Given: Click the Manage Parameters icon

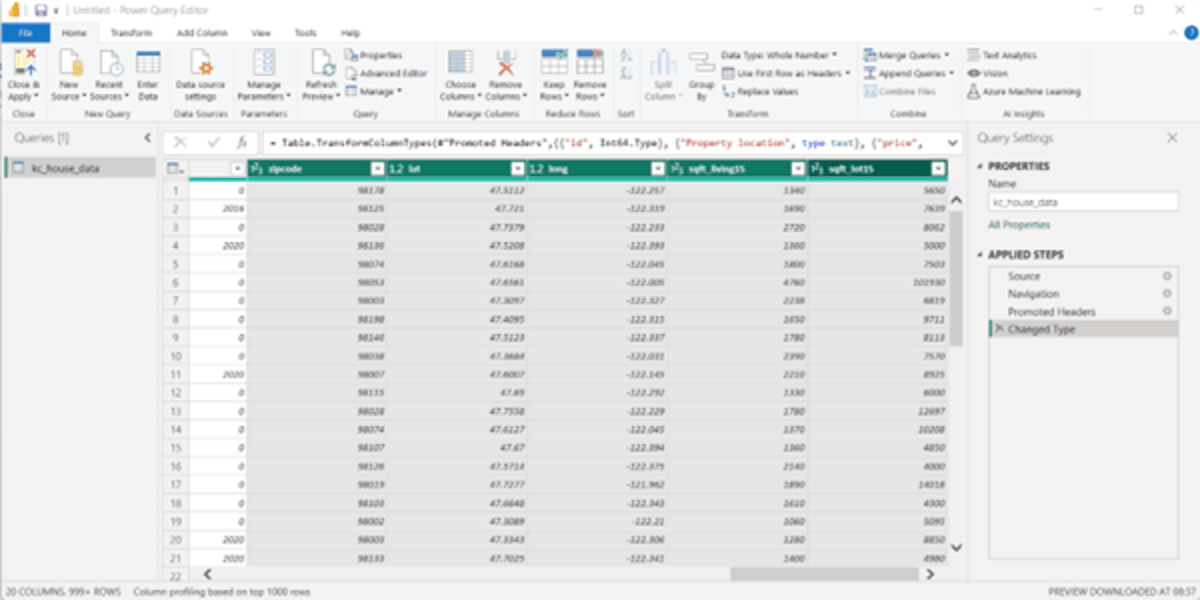Looking at the screenshot, I should (x=264, y=63).
